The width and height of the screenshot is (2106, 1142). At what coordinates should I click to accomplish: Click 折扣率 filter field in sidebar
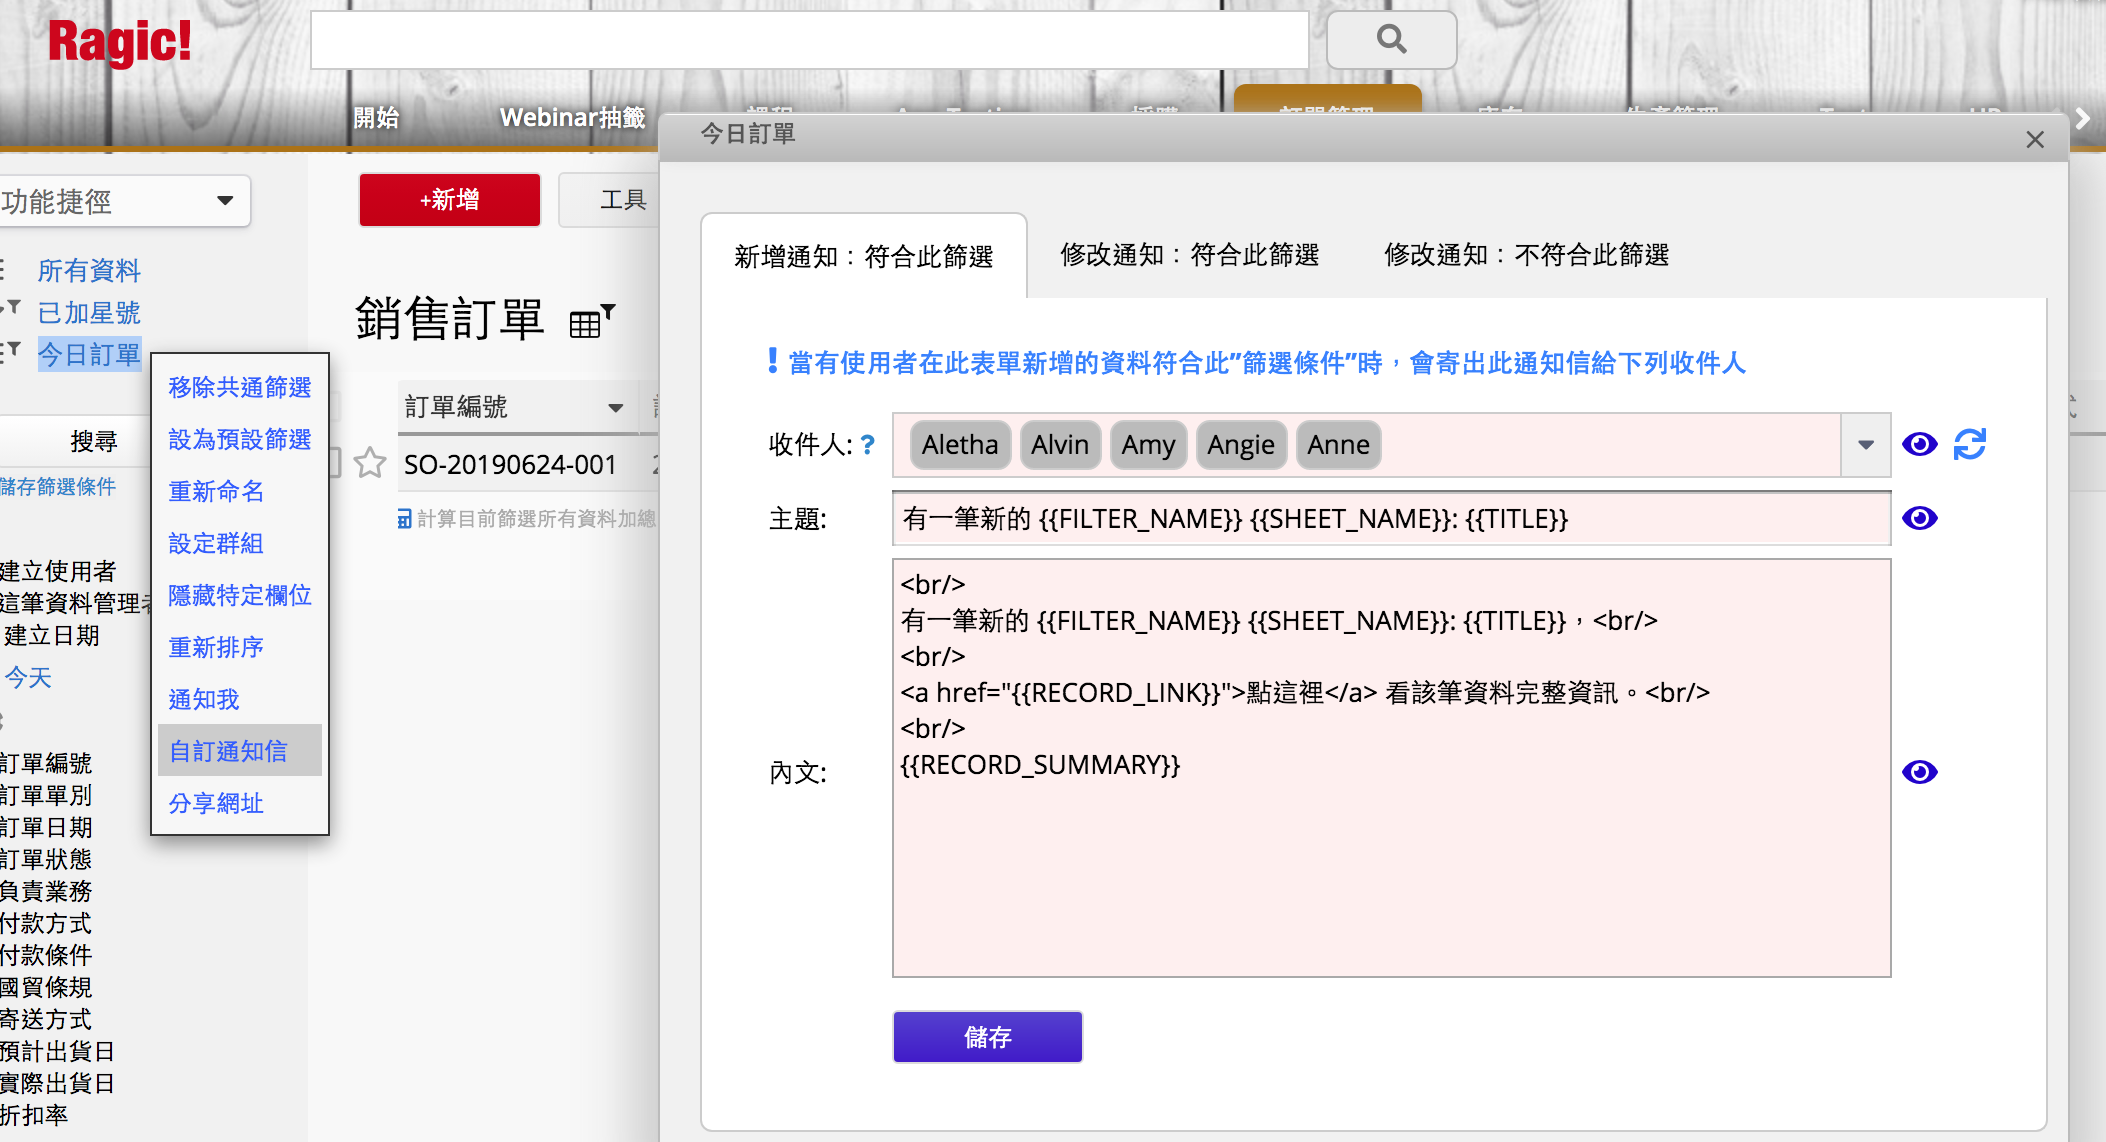(x=34, y=1115)
